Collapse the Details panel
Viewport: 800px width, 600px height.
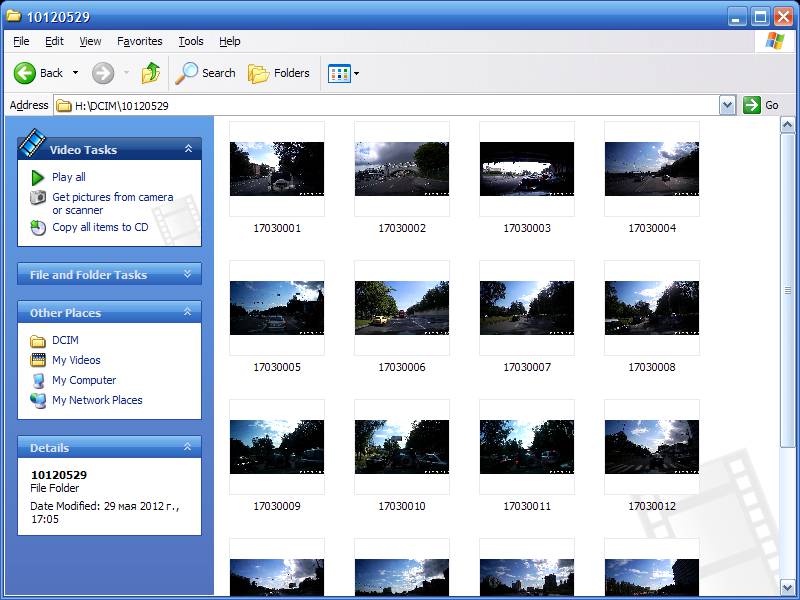tap(188, 447)
